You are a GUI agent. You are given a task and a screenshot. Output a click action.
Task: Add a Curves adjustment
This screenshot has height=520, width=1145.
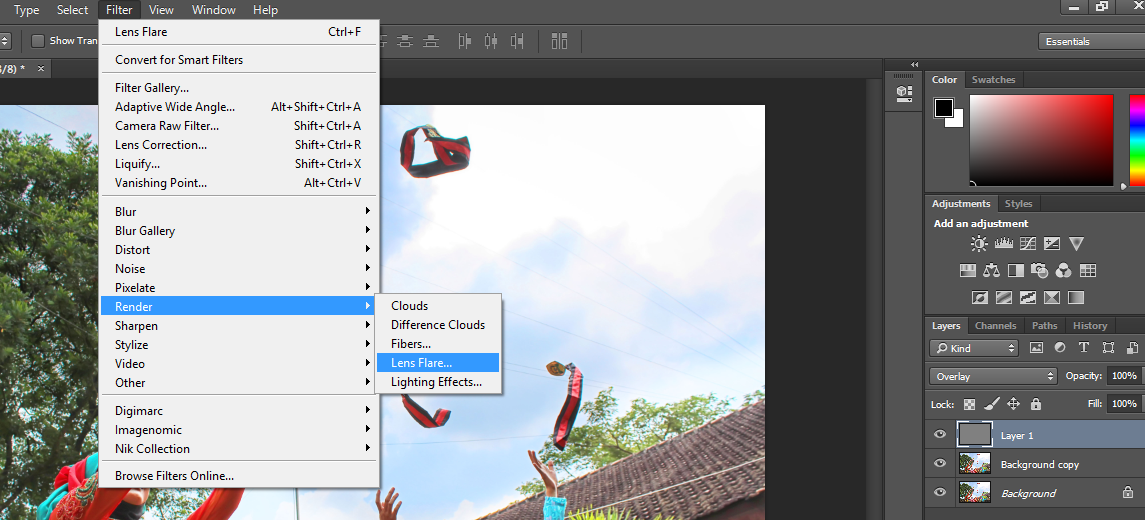click(1027, 244)
